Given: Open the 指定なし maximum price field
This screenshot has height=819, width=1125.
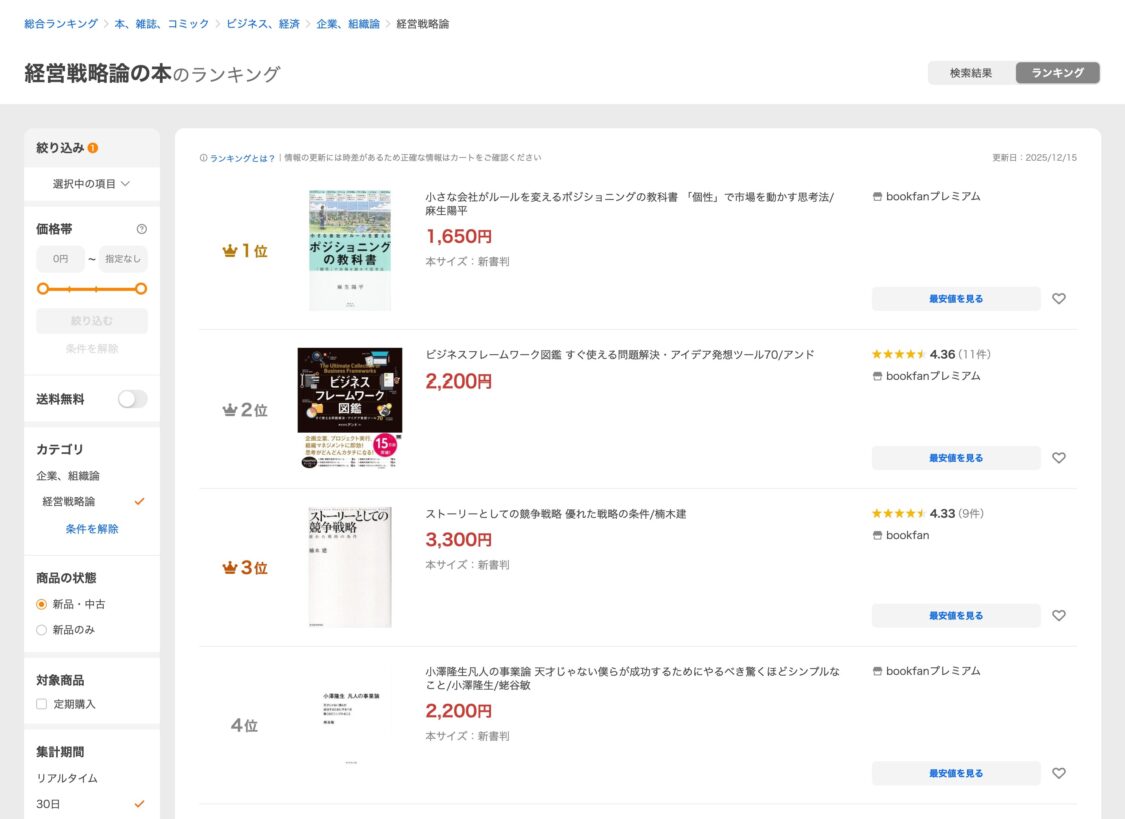Looking at the screenshot, I should [123, 259].
